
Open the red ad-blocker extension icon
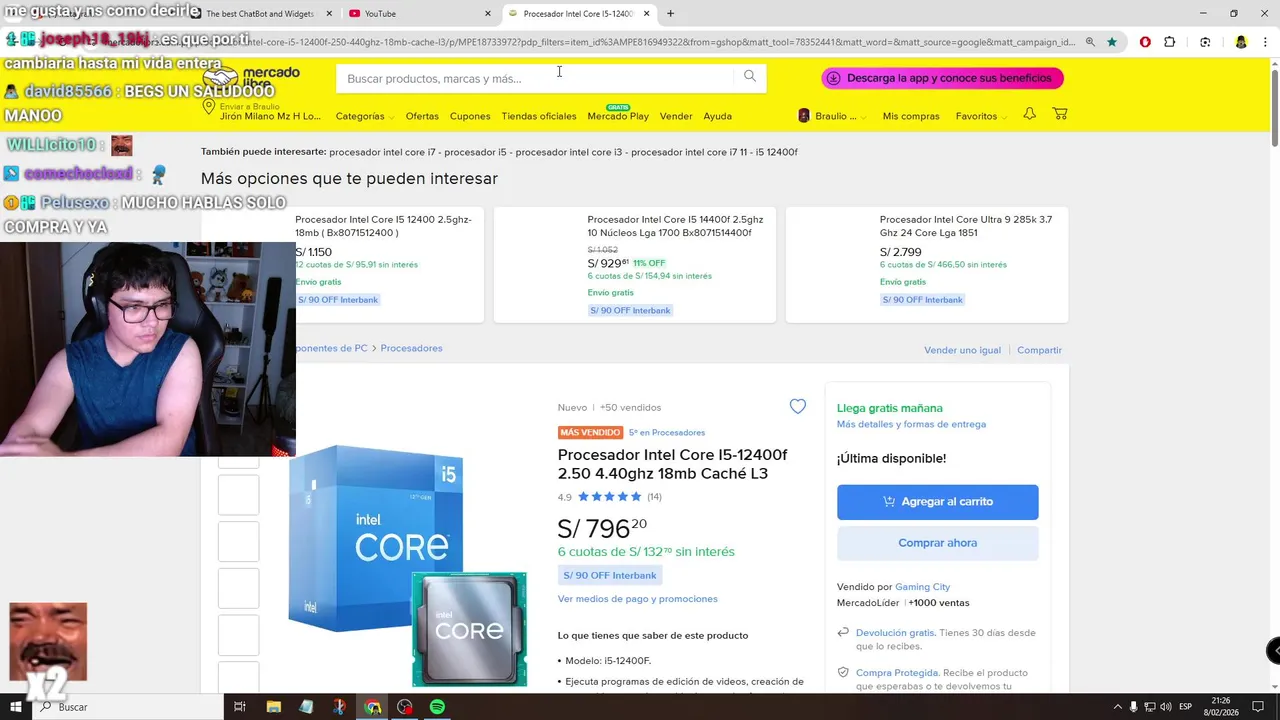[x=1145, y=42]
